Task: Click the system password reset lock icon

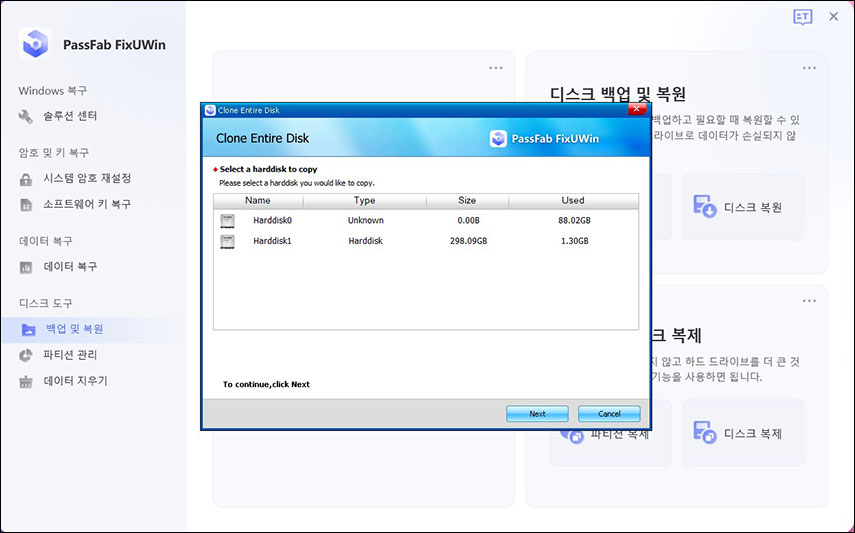Action: [26, 178]
